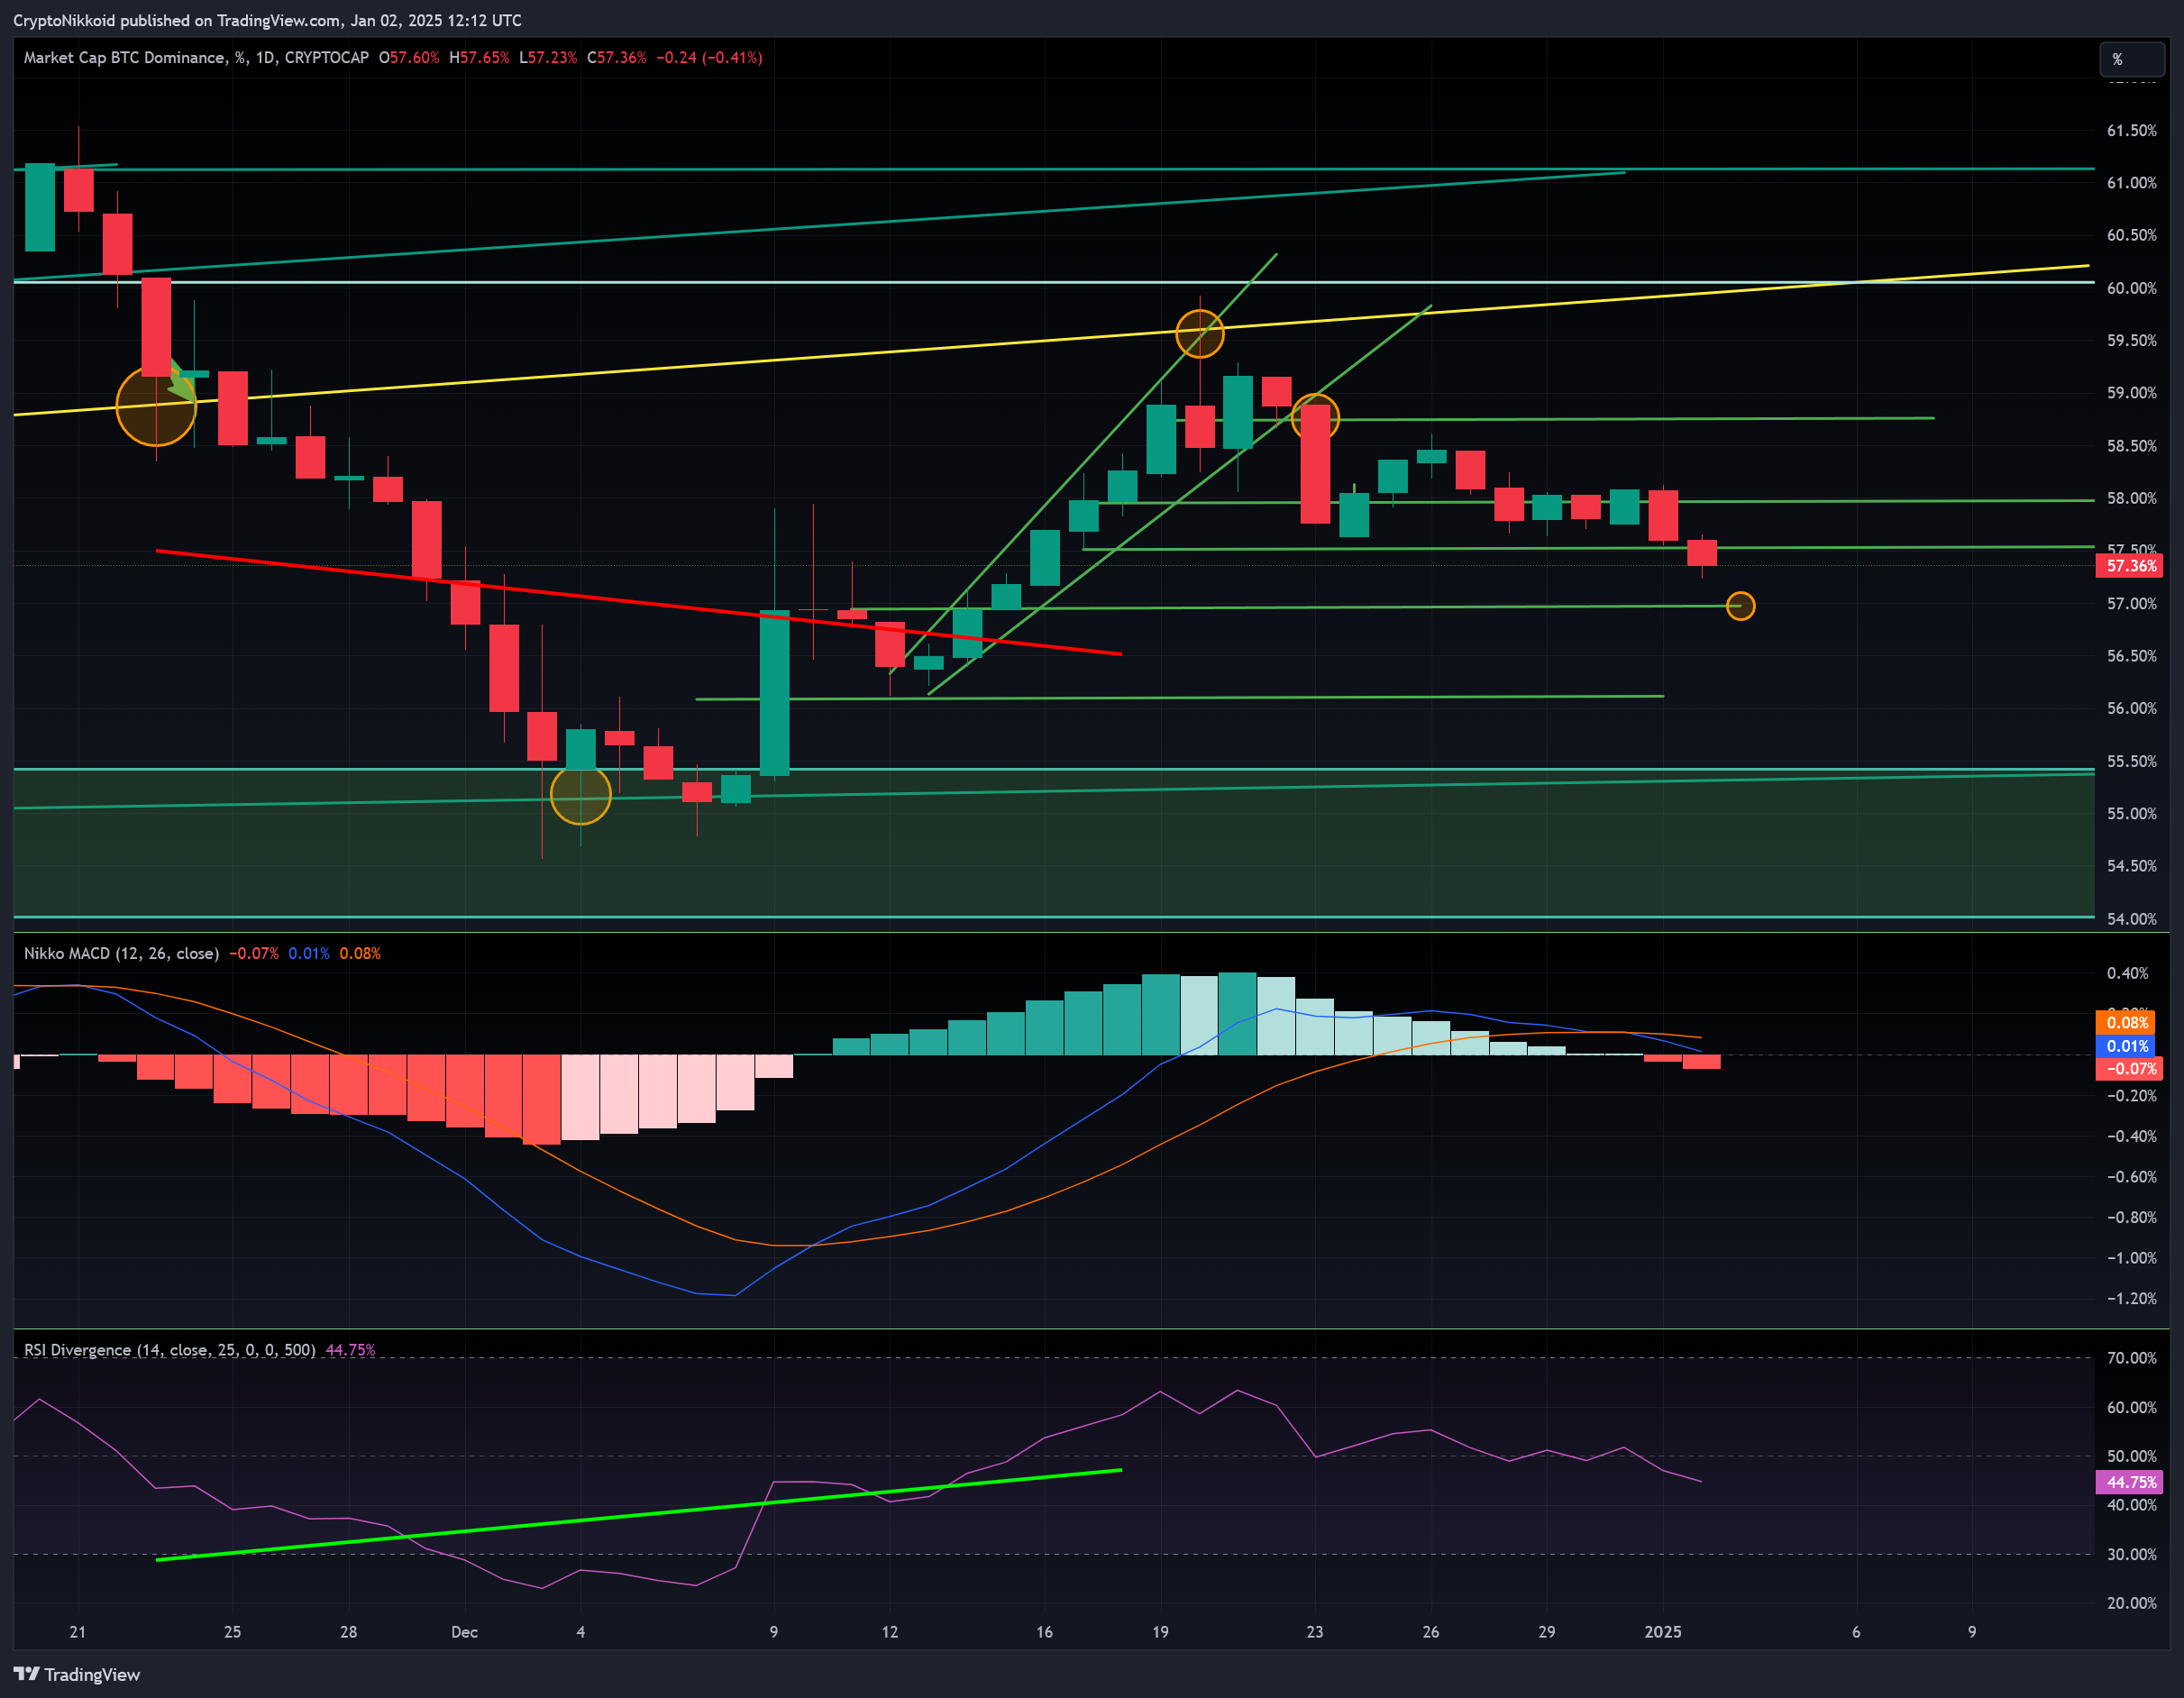
Task: Click the high value H57.65% in the header
Action: (x=479, y=58)
